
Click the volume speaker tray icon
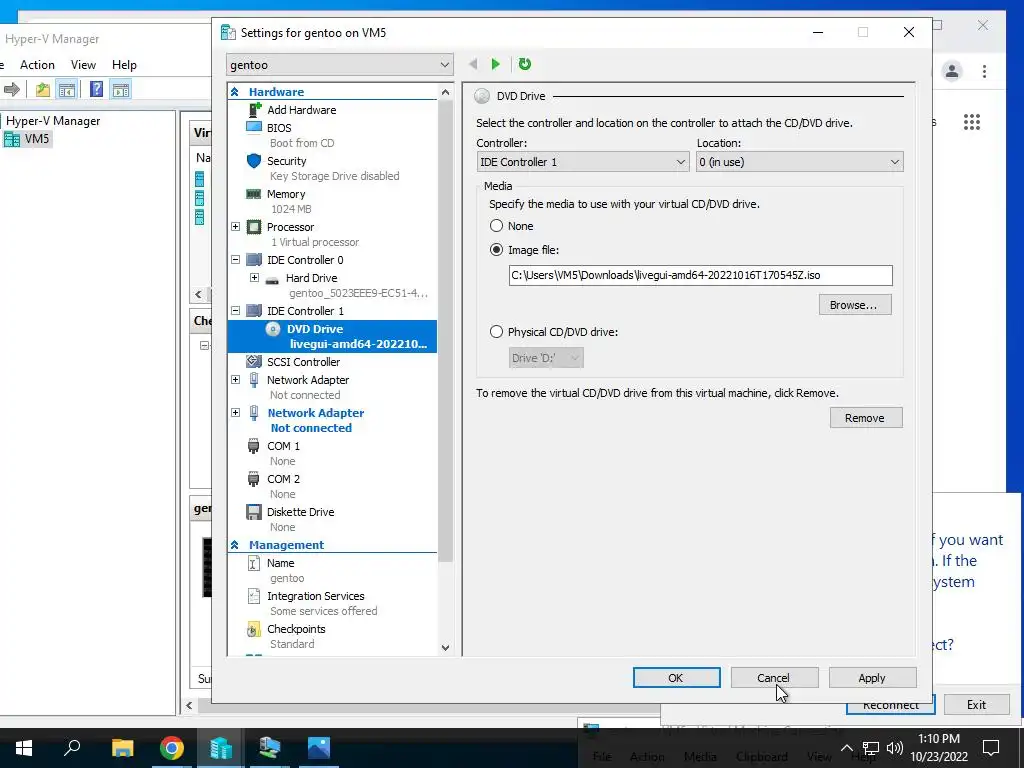point(895,748)
